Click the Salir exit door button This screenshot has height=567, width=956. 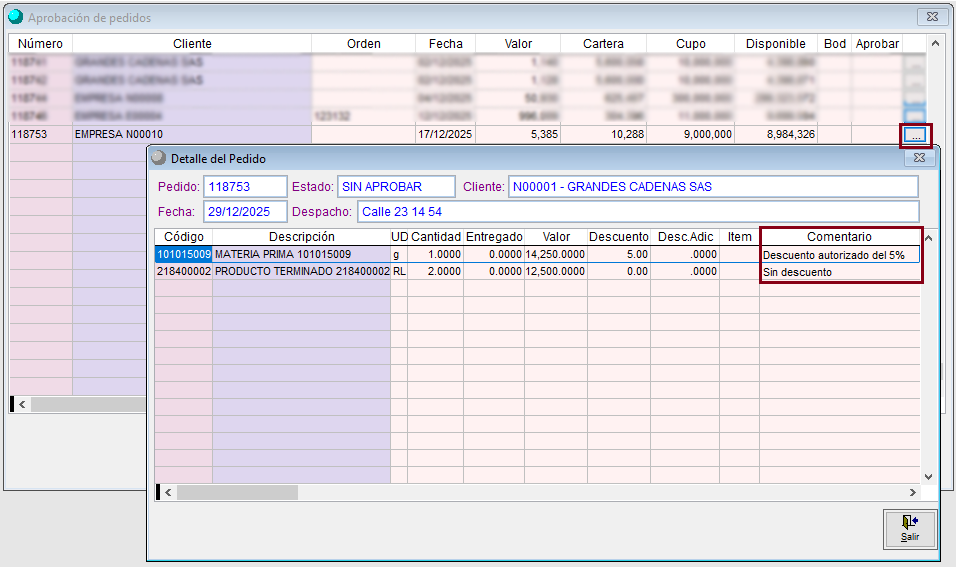click(x=909, y=528)
